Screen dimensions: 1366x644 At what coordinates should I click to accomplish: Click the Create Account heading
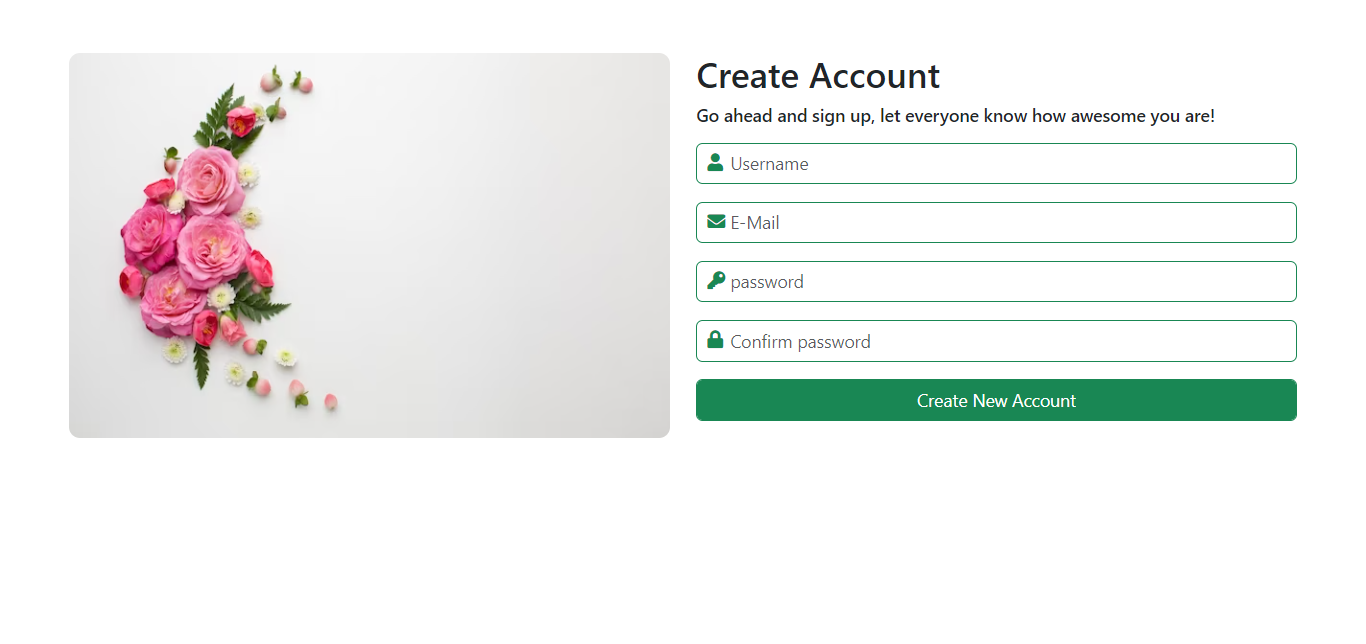818,75
